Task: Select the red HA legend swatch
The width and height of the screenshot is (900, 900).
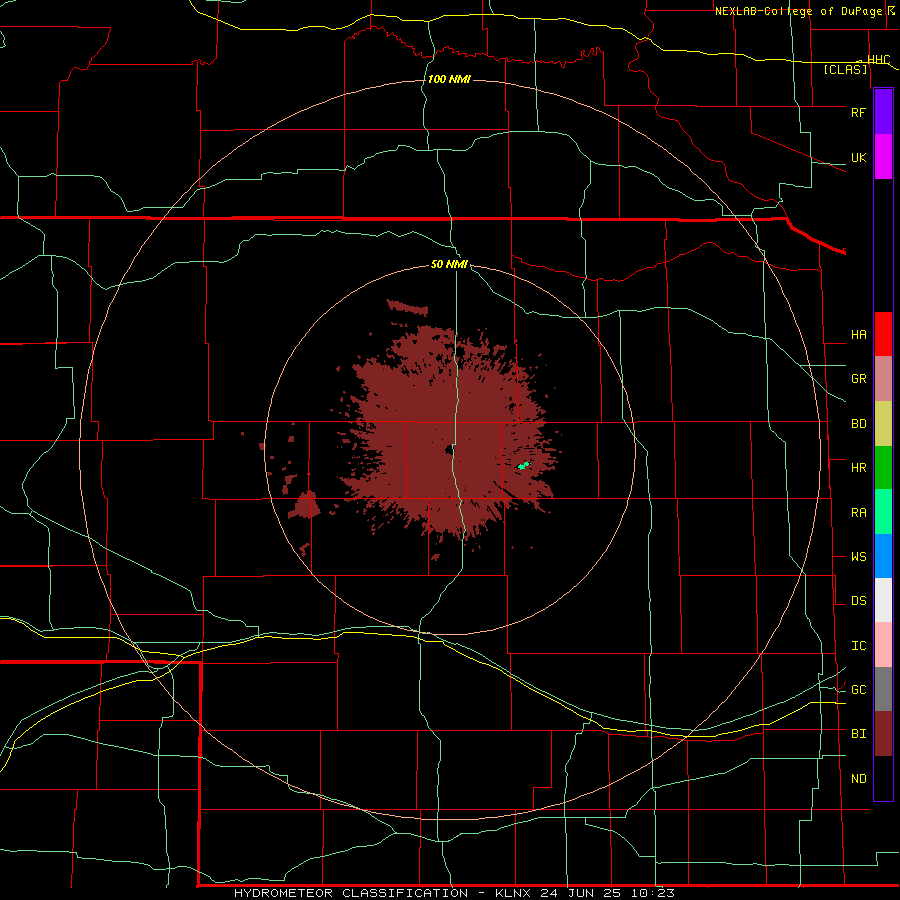Action: coord(883,334)
